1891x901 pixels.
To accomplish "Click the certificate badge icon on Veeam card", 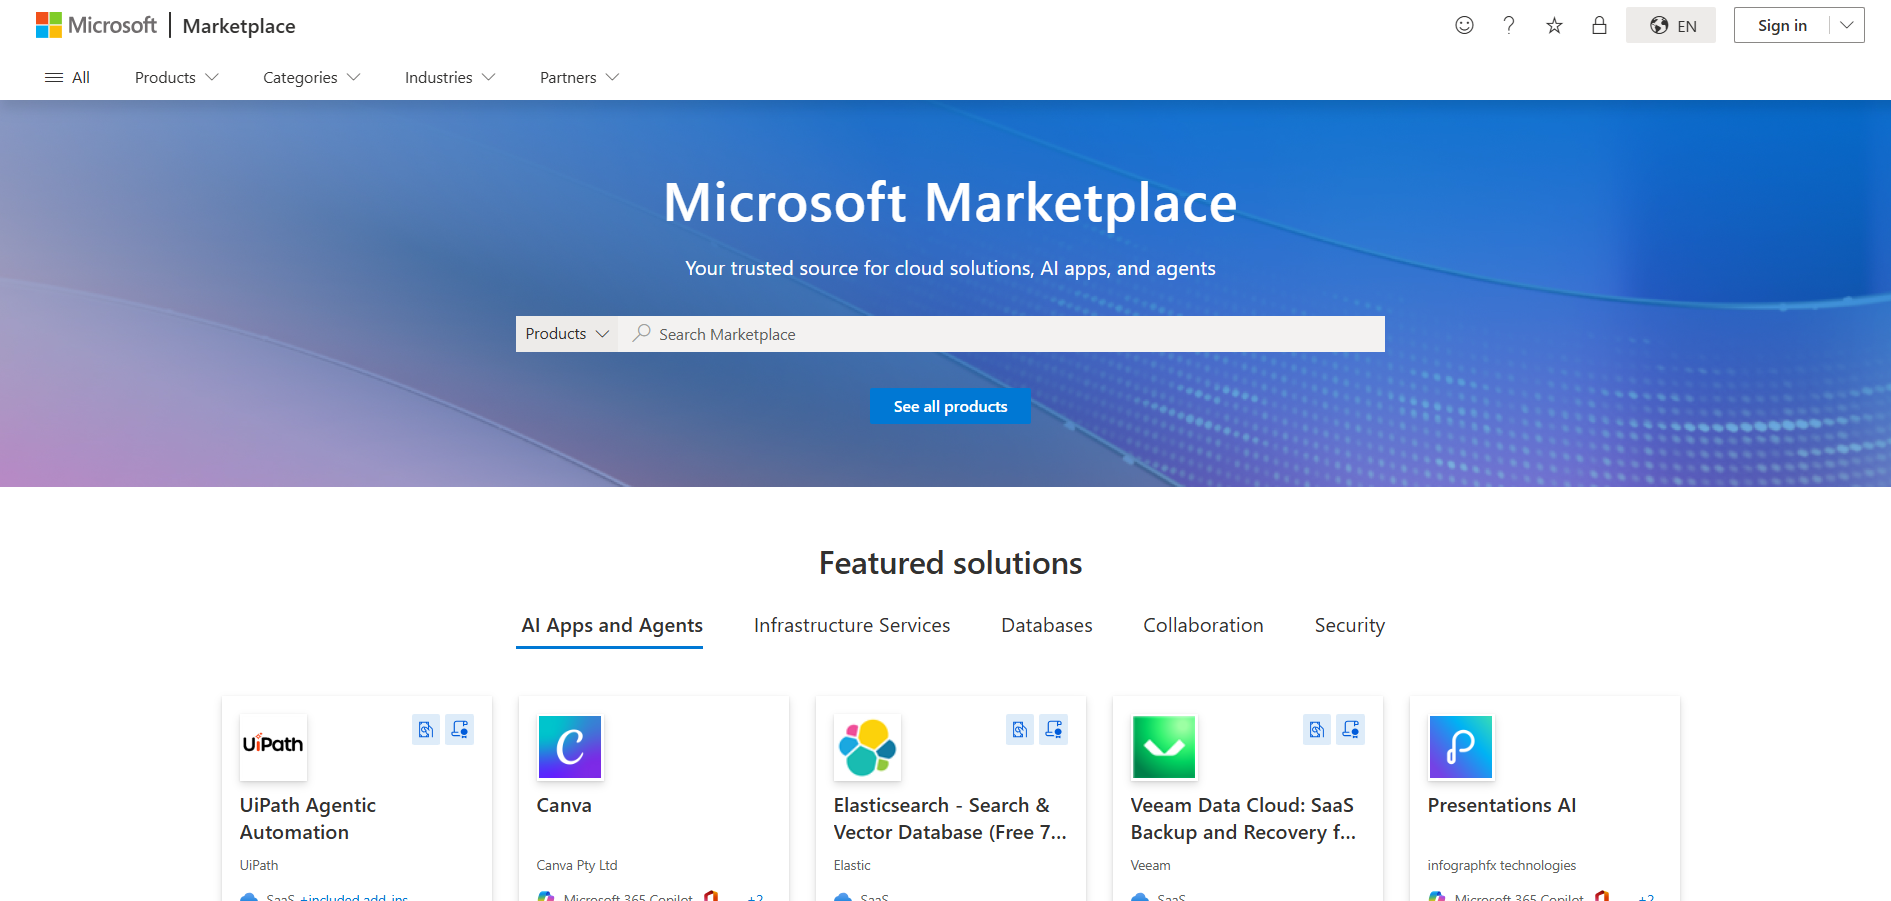I will (1351, 730).
